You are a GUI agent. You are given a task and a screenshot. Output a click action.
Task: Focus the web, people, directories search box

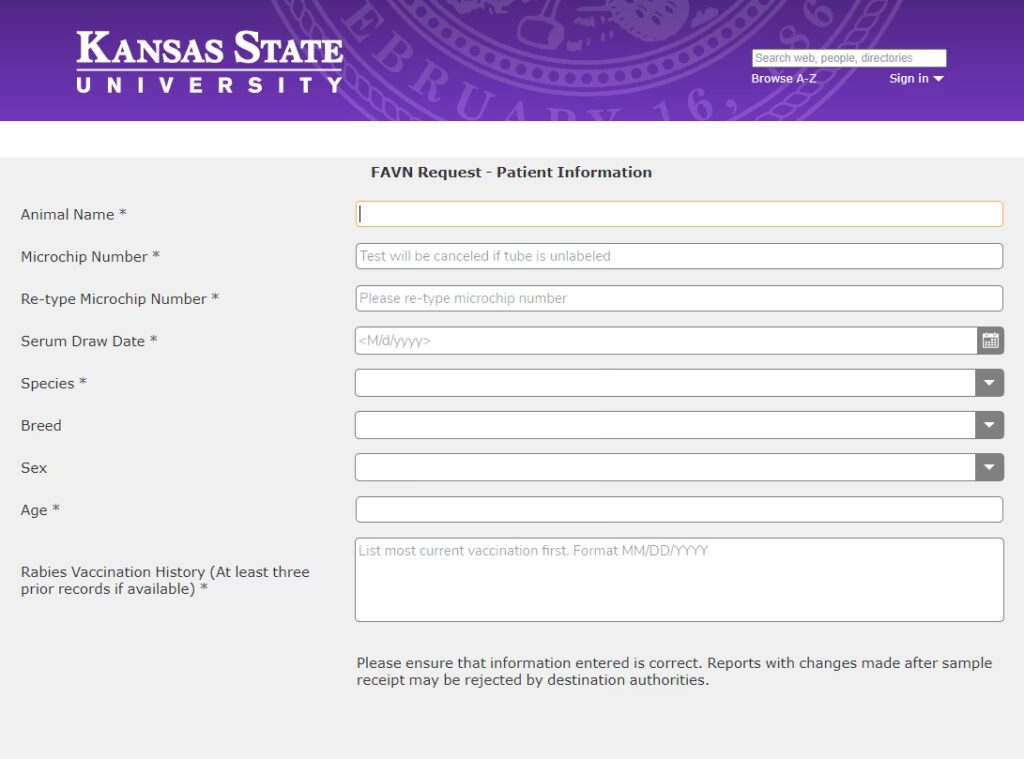point(848,58)
